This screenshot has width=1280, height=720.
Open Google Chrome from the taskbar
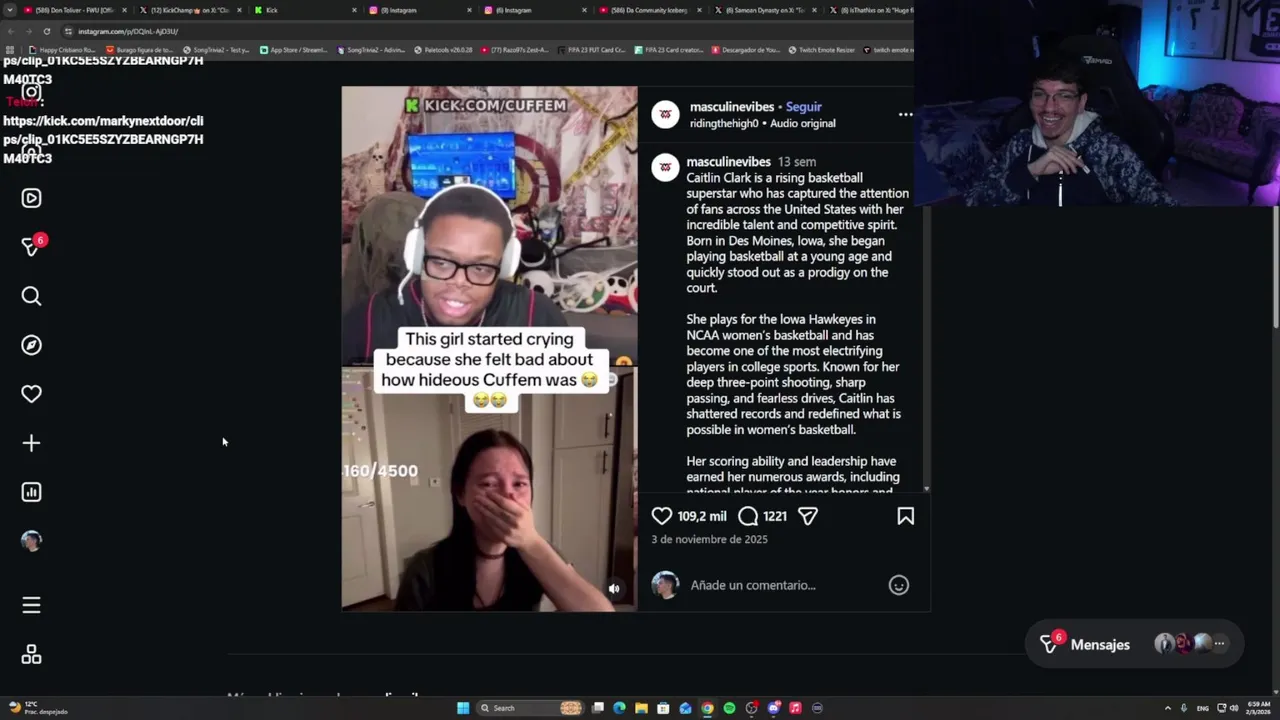(x=707, y=708)
